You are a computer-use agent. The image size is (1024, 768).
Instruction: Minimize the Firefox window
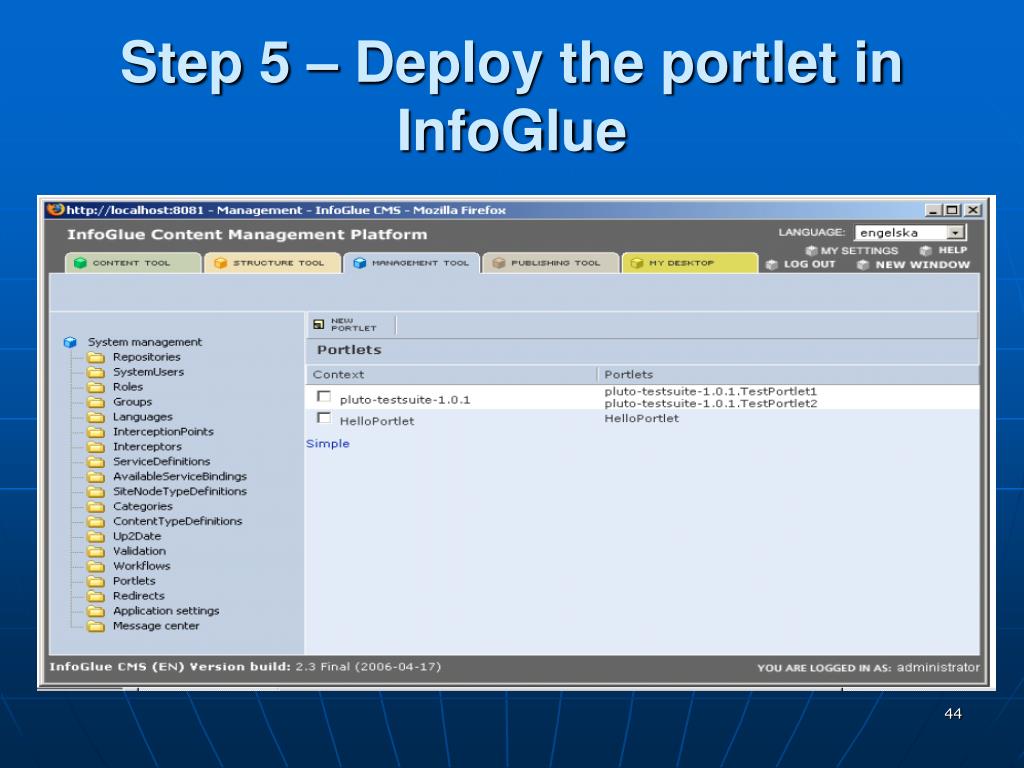tap(933, 210)
